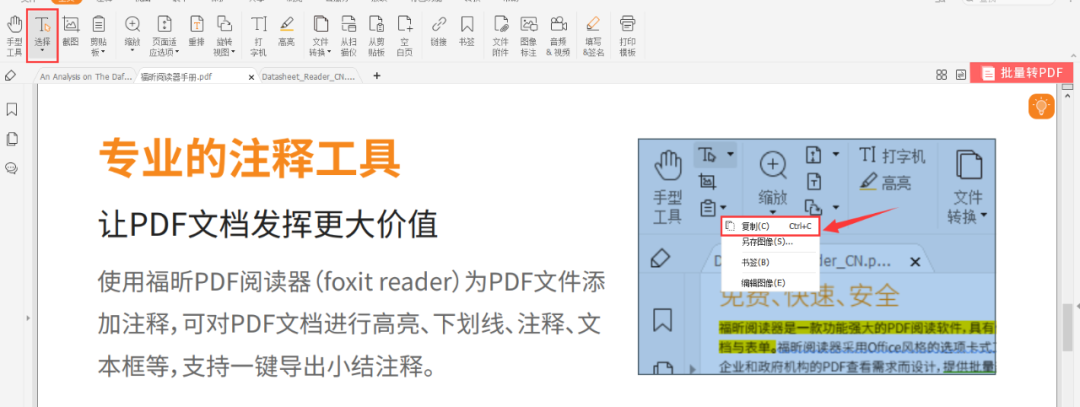
Task: Click the orange lightbulb tip icon
Action: [1041, 107]
